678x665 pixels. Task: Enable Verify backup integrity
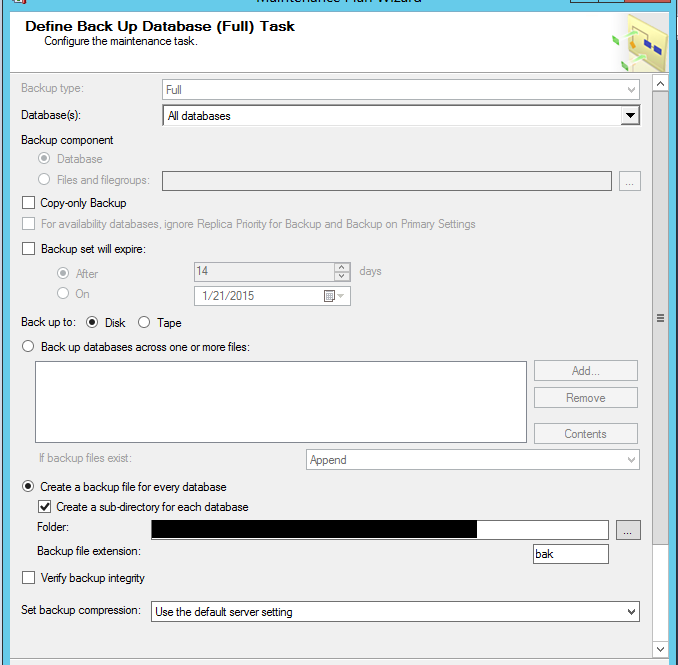pyautogui.click(x=28, y=578)
